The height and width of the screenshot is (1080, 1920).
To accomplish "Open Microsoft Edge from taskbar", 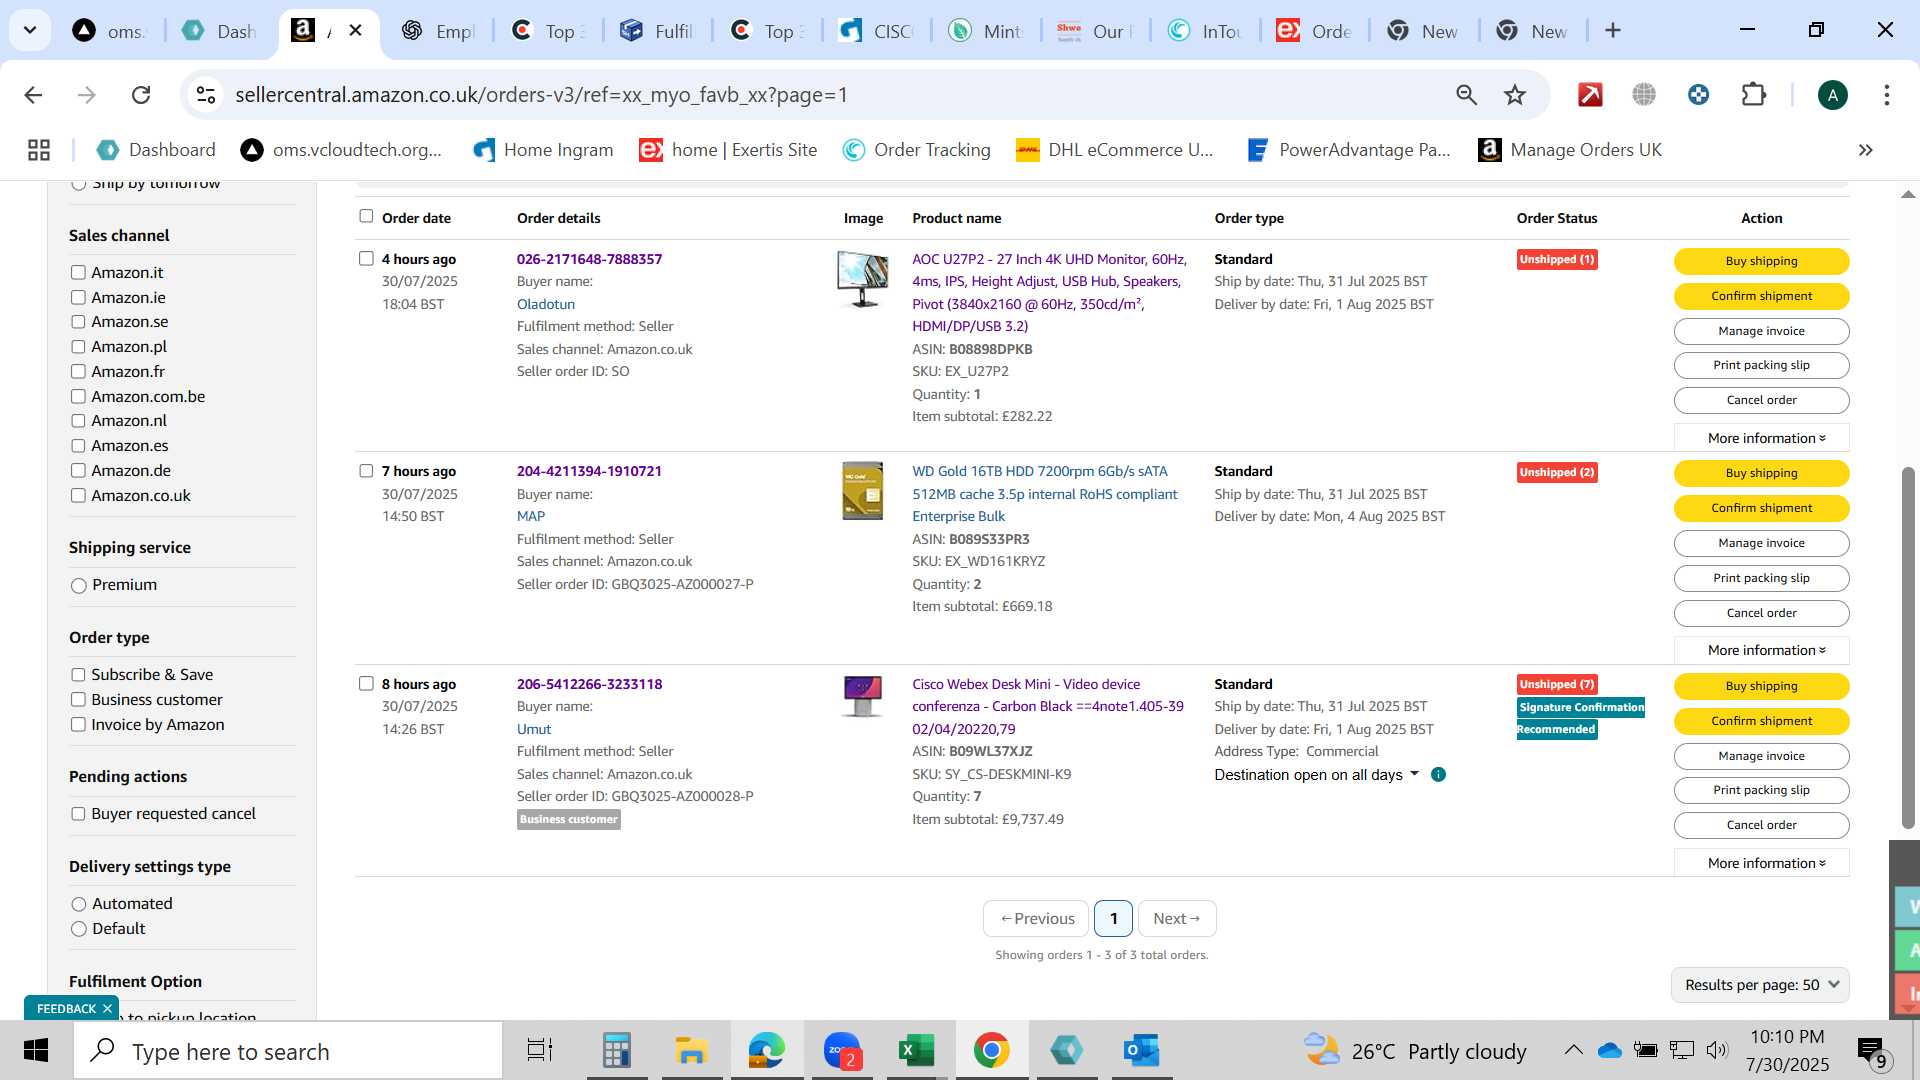I will (x=766, y=1051).
